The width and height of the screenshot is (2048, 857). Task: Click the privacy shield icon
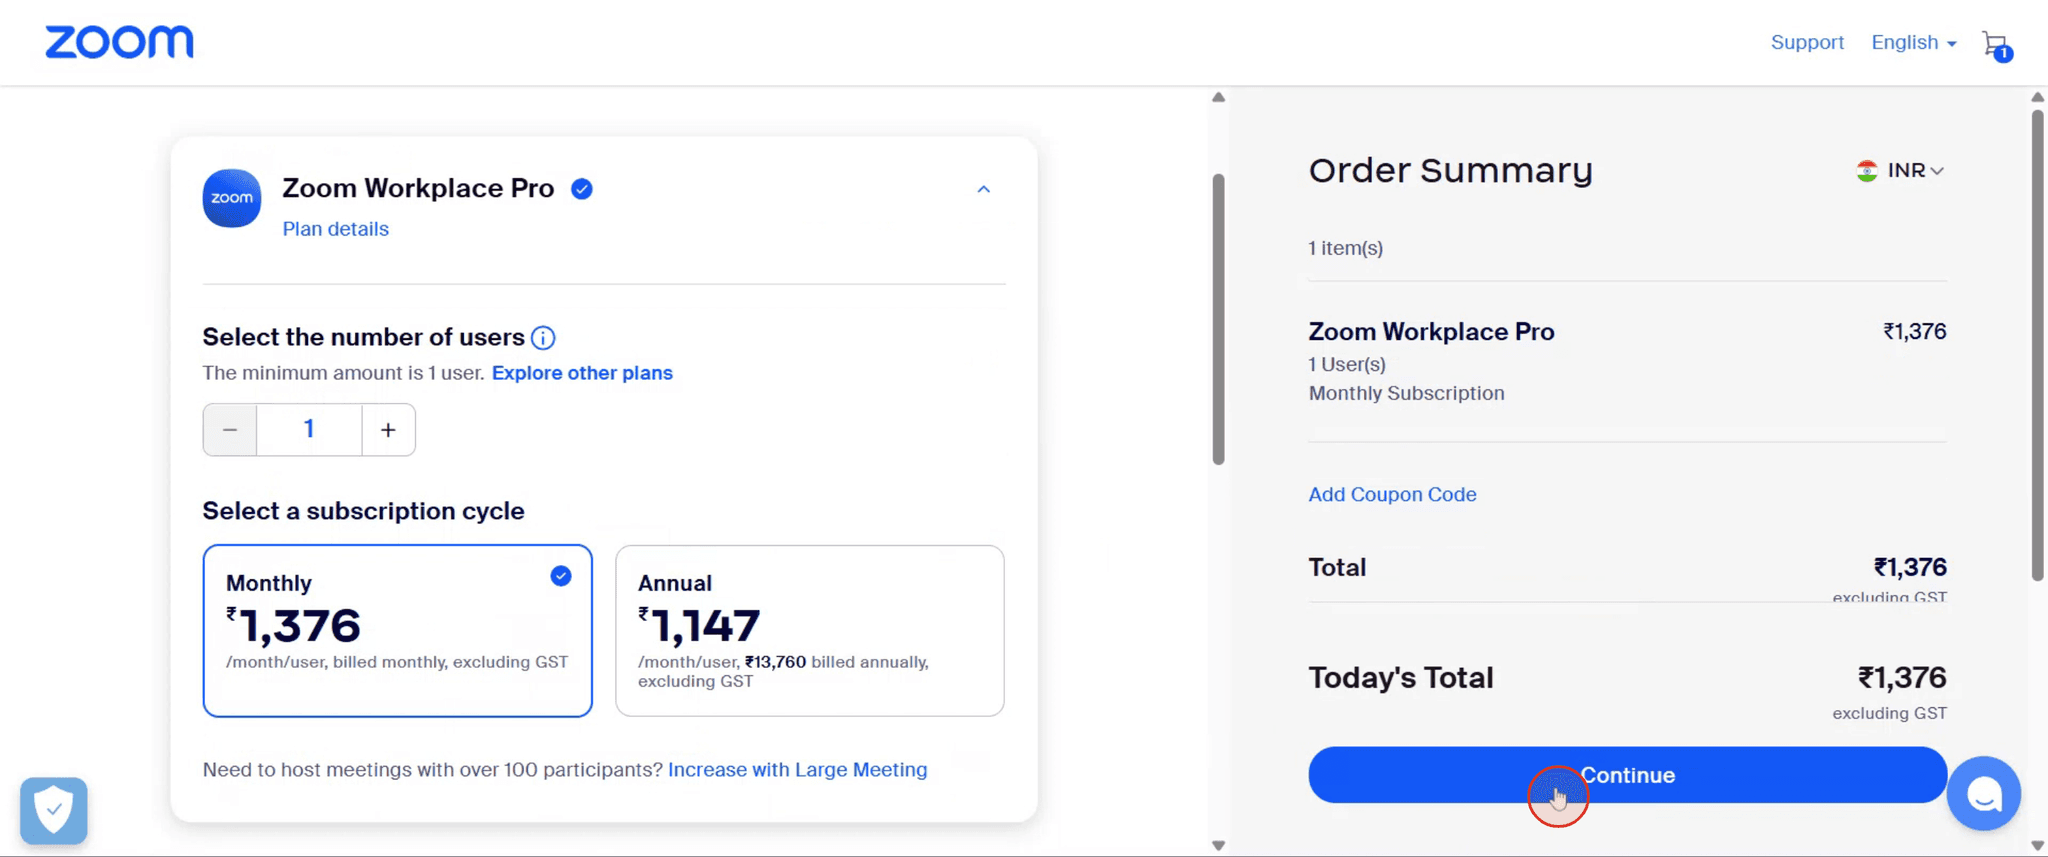coord(53,810)
